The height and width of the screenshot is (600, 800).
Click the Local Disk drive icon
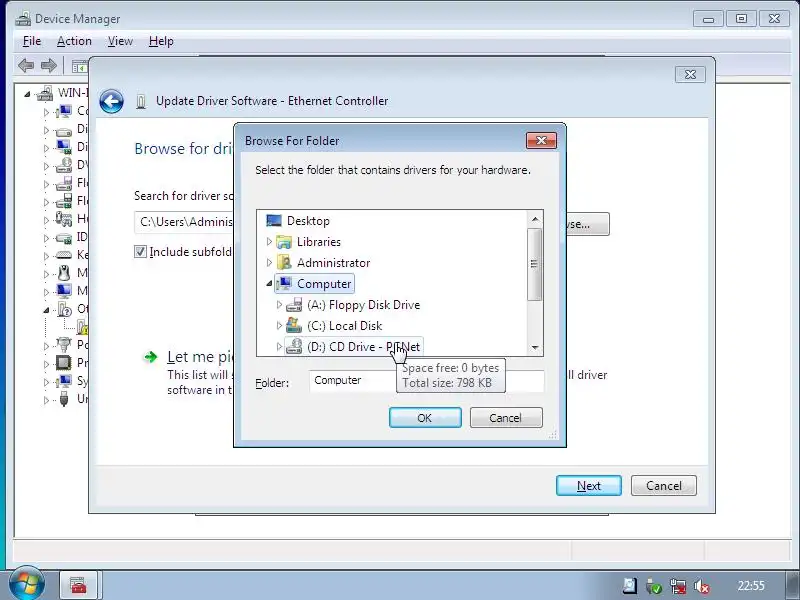point(294,326)
